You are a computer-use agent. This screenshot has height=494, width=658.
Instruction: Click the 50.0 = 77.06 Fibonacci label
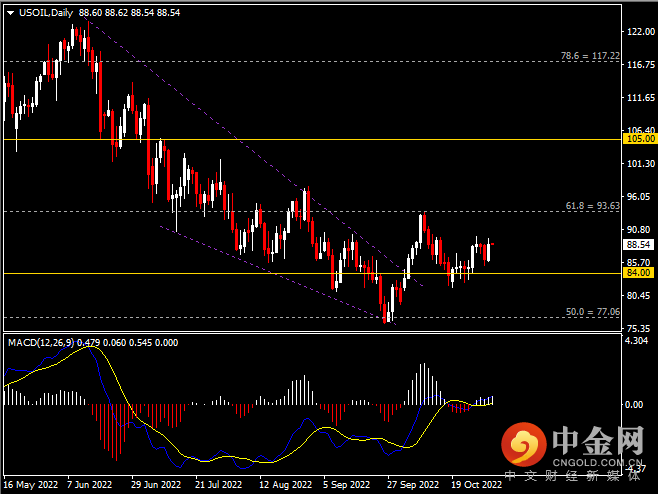point(593,312)
